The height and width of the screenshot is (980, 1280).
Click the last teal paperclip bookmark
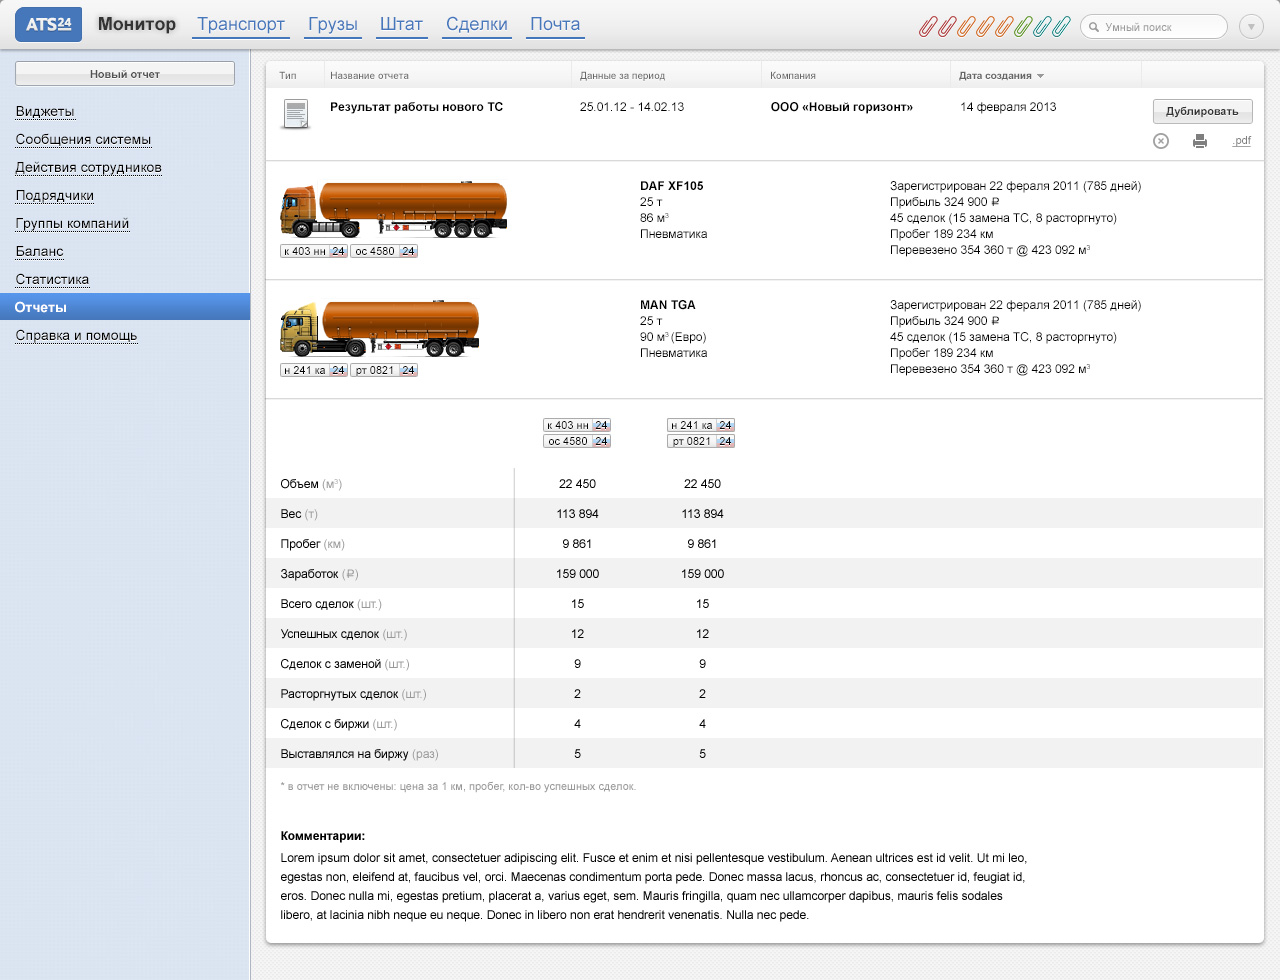coord(1060,27)
